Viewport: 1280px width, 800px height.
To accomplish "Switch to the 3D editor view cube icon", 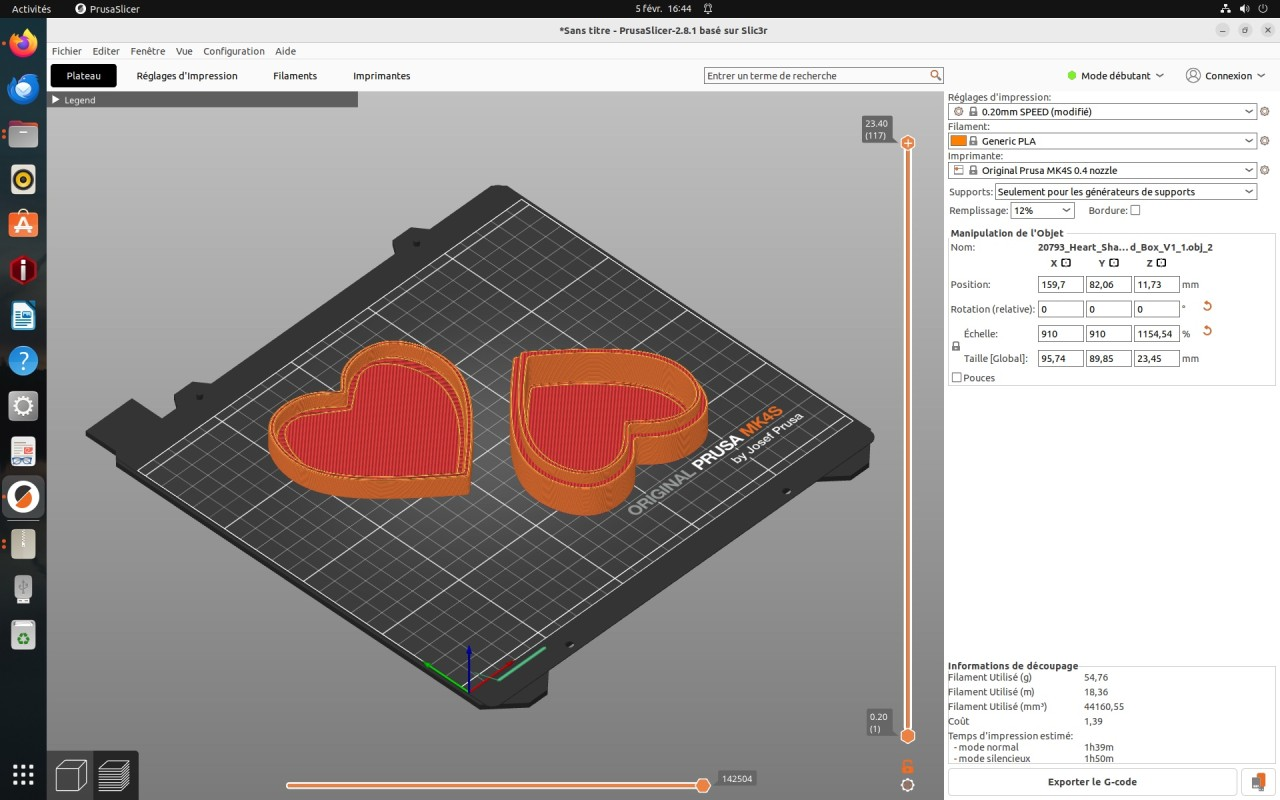I will point(70,776).
